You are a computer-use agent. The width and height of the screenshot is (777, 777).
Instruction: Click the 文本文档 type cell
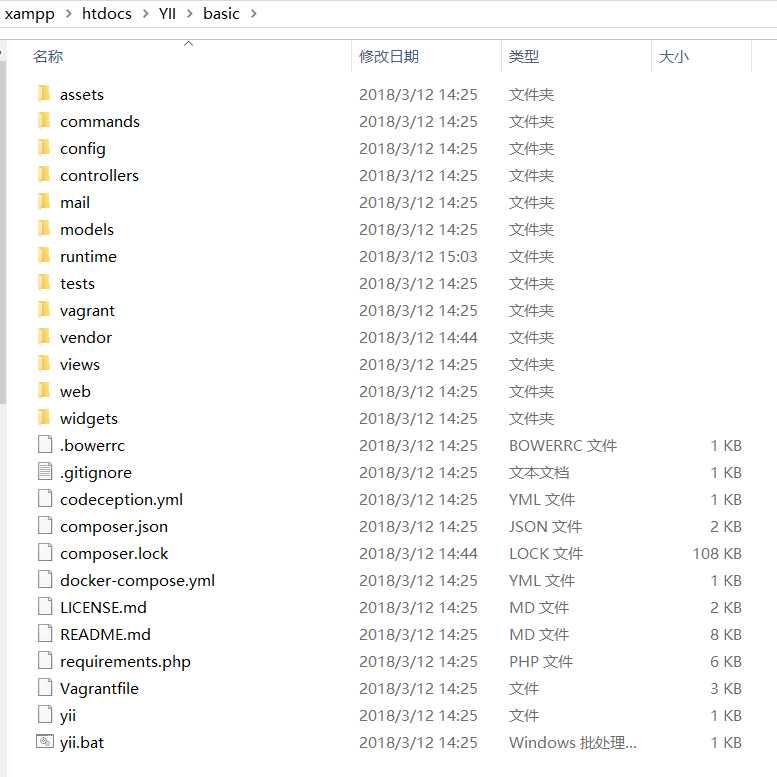click(539, 472)
